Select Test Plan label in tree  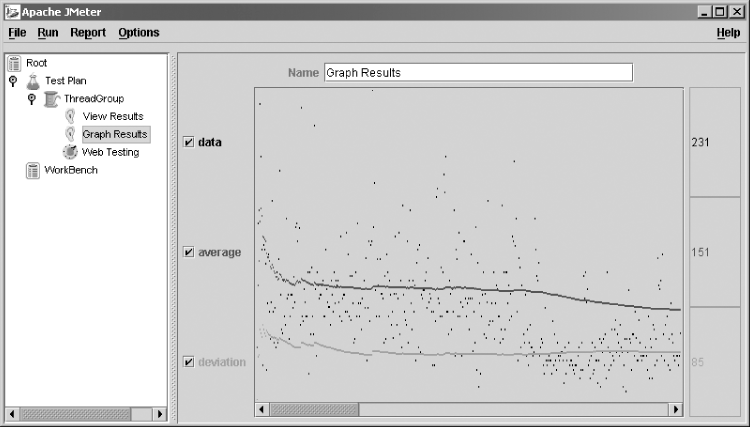click(66, 81)
